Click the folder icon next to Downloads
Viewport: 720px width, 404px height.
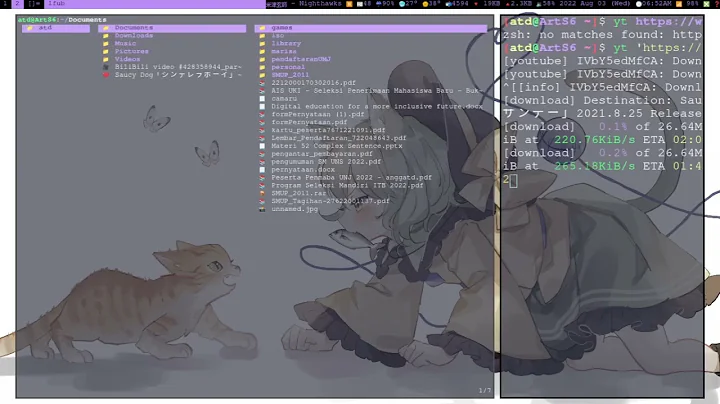tap(106, 36)
